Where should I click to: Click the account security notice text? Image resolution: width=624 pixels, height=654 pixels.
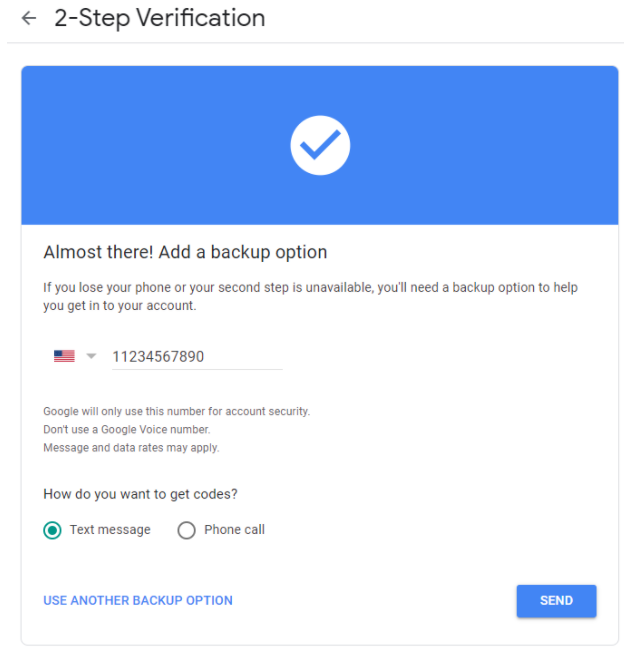pyautogui.click(x=176, y=411)
